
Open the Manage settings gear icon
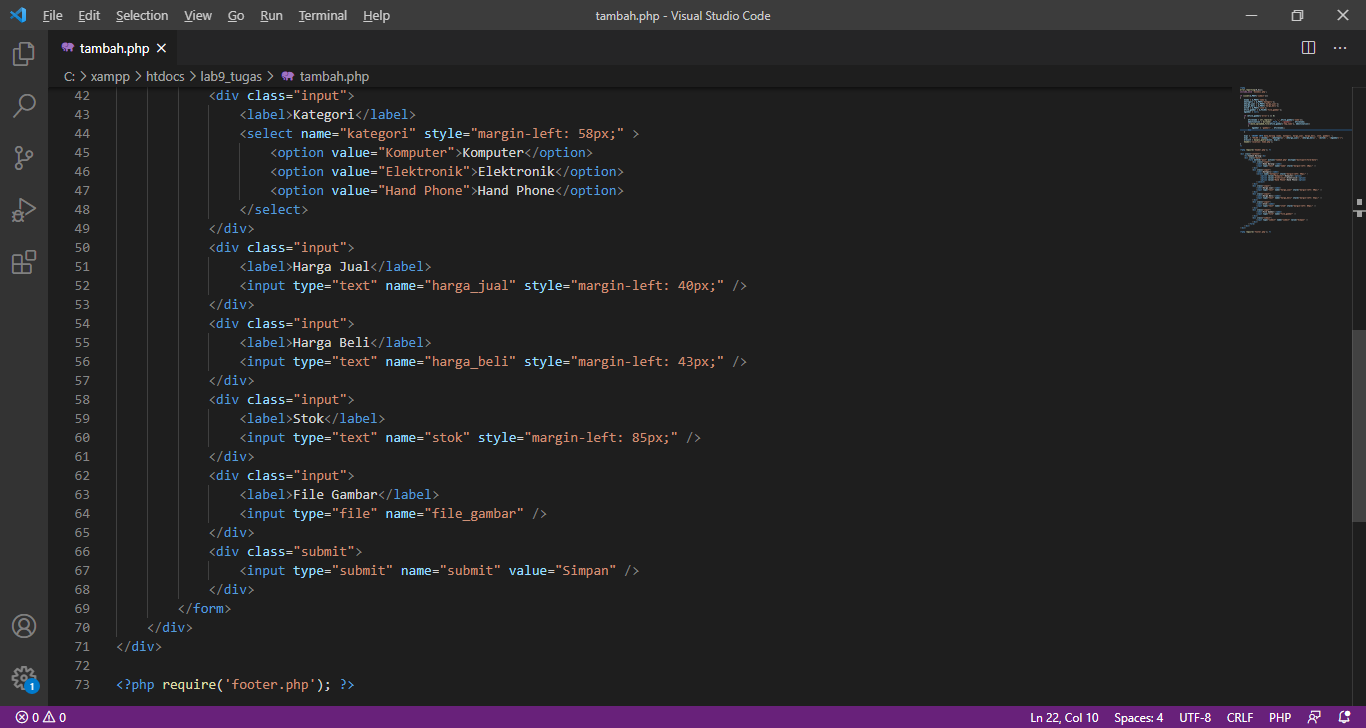(24, 677)
